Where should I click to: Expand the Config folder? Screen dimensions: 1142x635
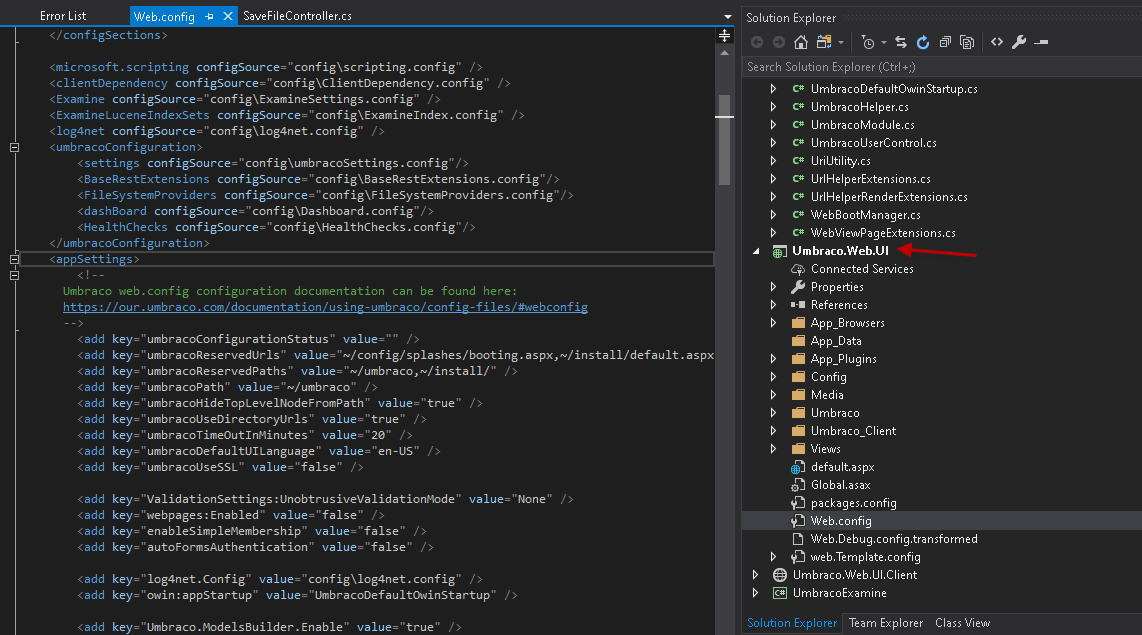click(x=773, y=377)
